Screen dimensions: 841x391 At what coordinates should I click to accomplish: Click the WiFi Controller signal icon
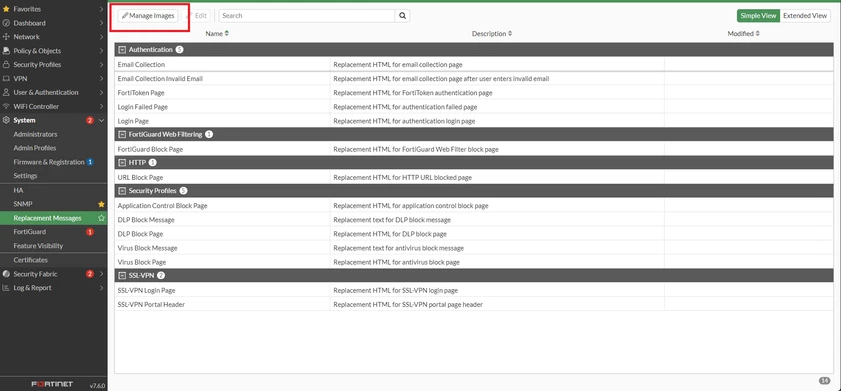click(x=6, y=106)
